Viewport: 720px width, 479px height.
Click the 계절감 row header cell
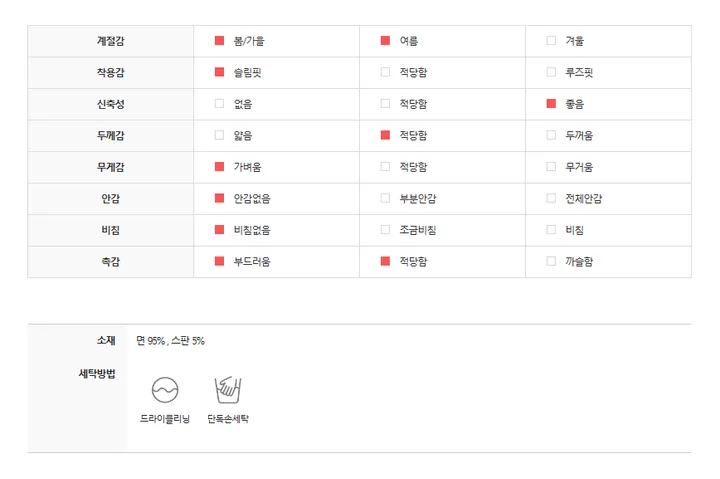pyautogui.click(x=111, y=41)
